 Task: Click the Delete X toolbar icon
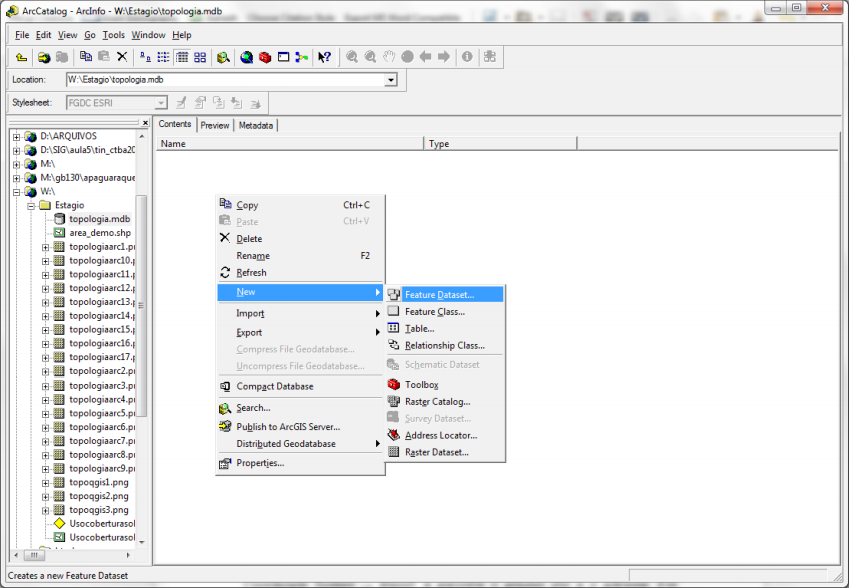pos(122,56)
